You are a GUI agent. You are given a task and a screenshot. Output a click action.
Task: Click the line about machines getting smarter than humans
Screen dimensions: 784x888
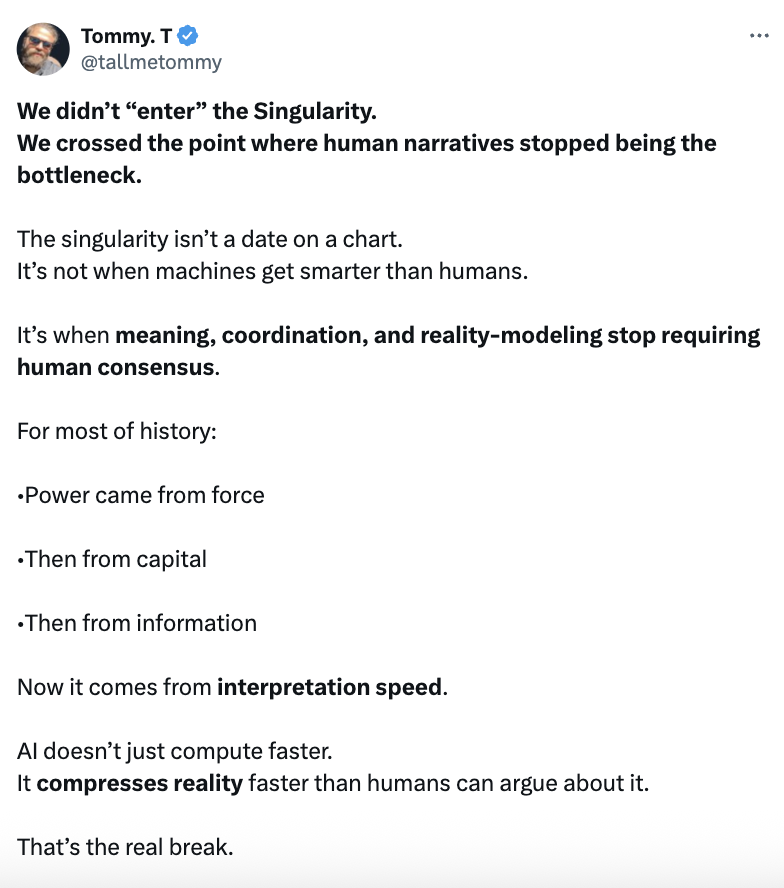coord(272,272)
